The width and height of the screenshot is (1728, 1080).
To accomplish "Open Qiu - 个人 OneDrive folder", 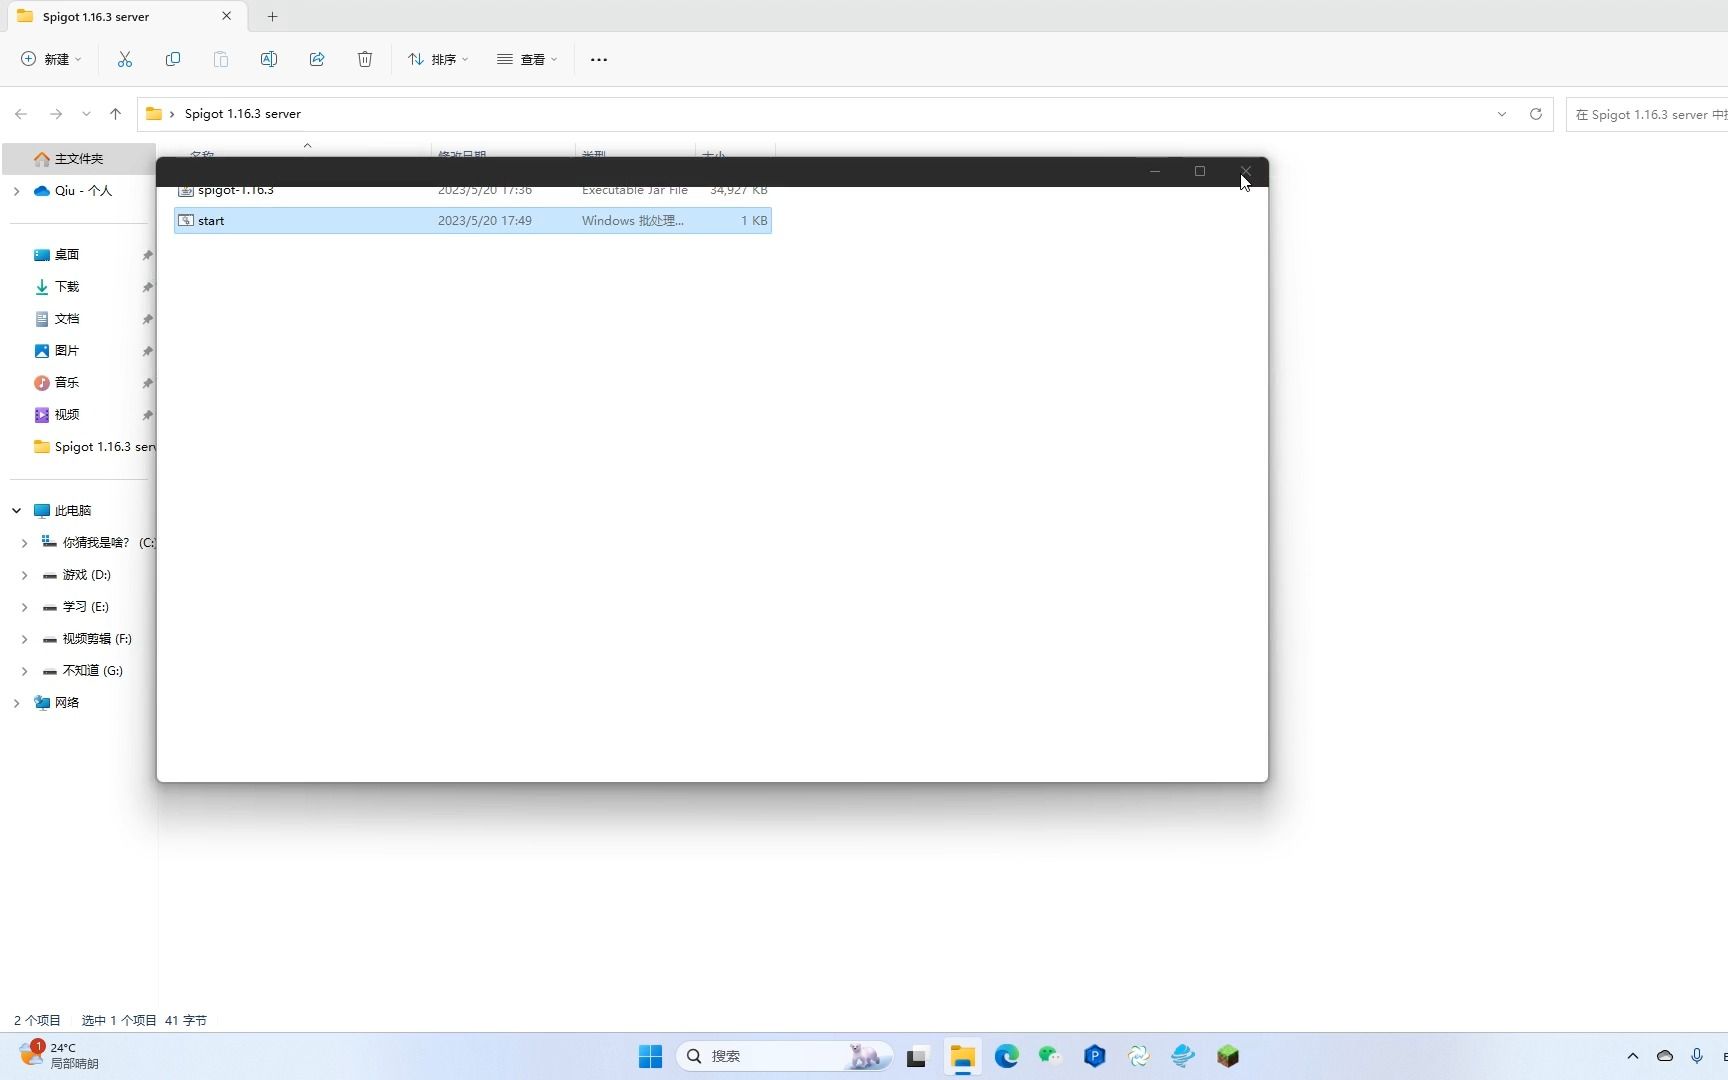I will (83, 191).
